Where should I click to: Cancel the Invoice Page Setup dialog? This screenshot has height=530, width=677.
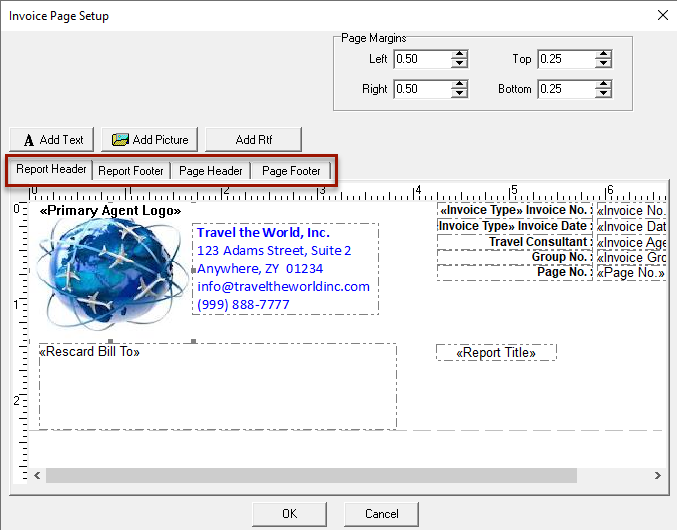tap(381, 514)
